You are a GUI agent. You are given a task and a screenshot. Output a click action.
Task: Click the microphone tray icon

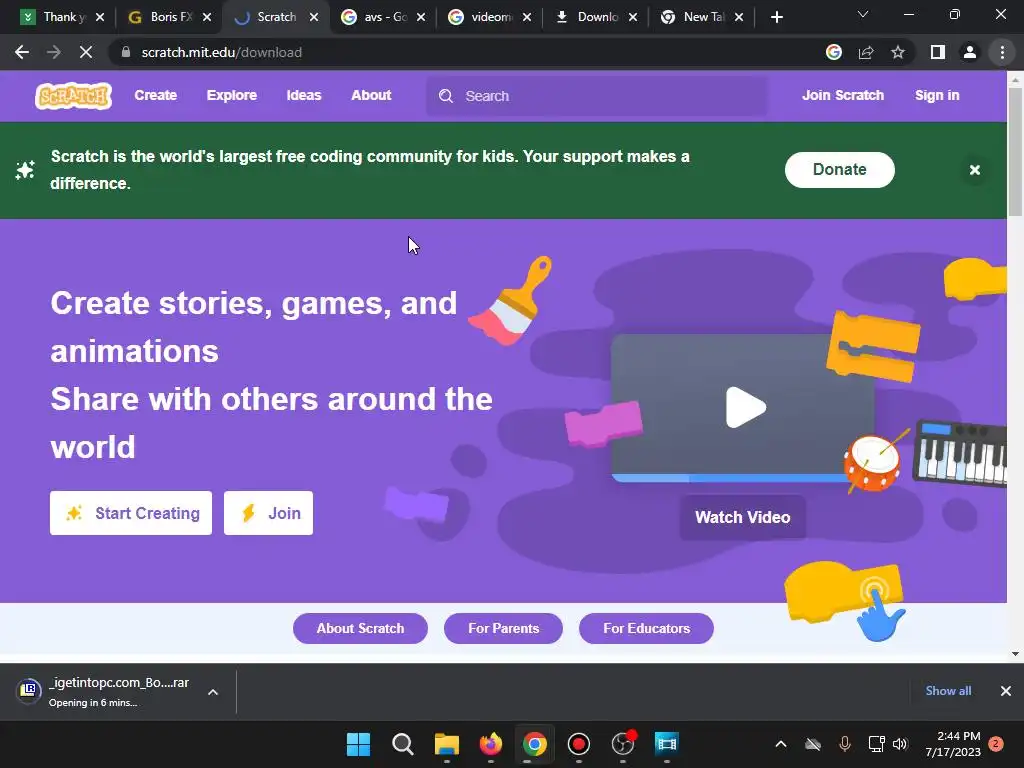click(x=844, y=744)
